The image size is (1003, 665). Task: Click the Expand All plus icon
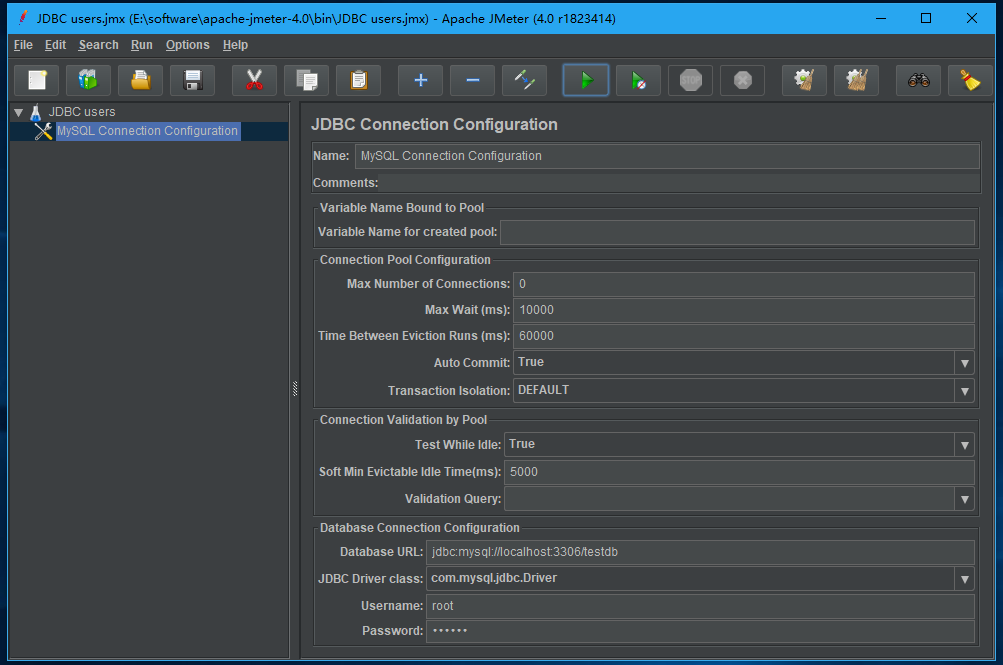421,80
